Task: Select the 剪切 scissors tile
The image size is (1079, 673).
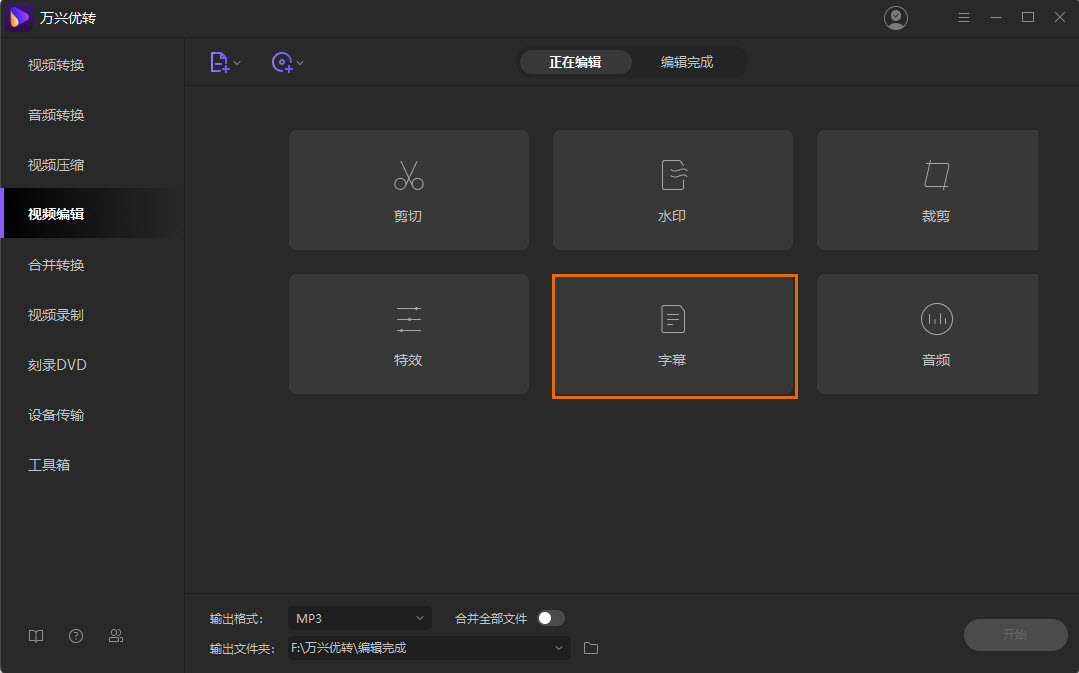Action: (409, 190)
